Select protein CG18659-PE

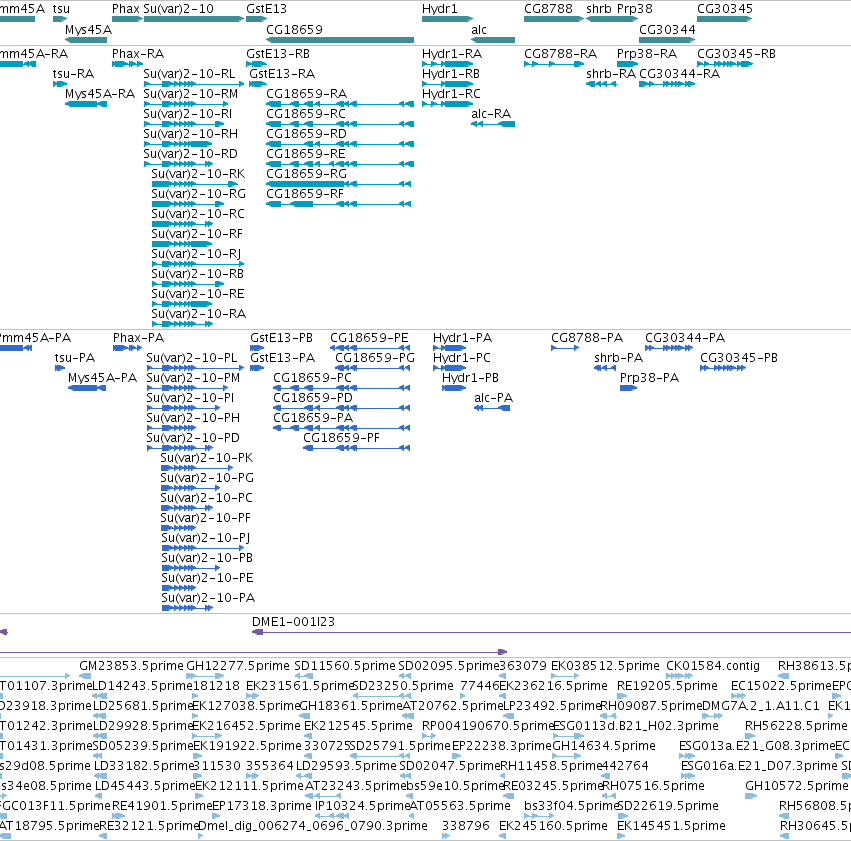[369, 338]
